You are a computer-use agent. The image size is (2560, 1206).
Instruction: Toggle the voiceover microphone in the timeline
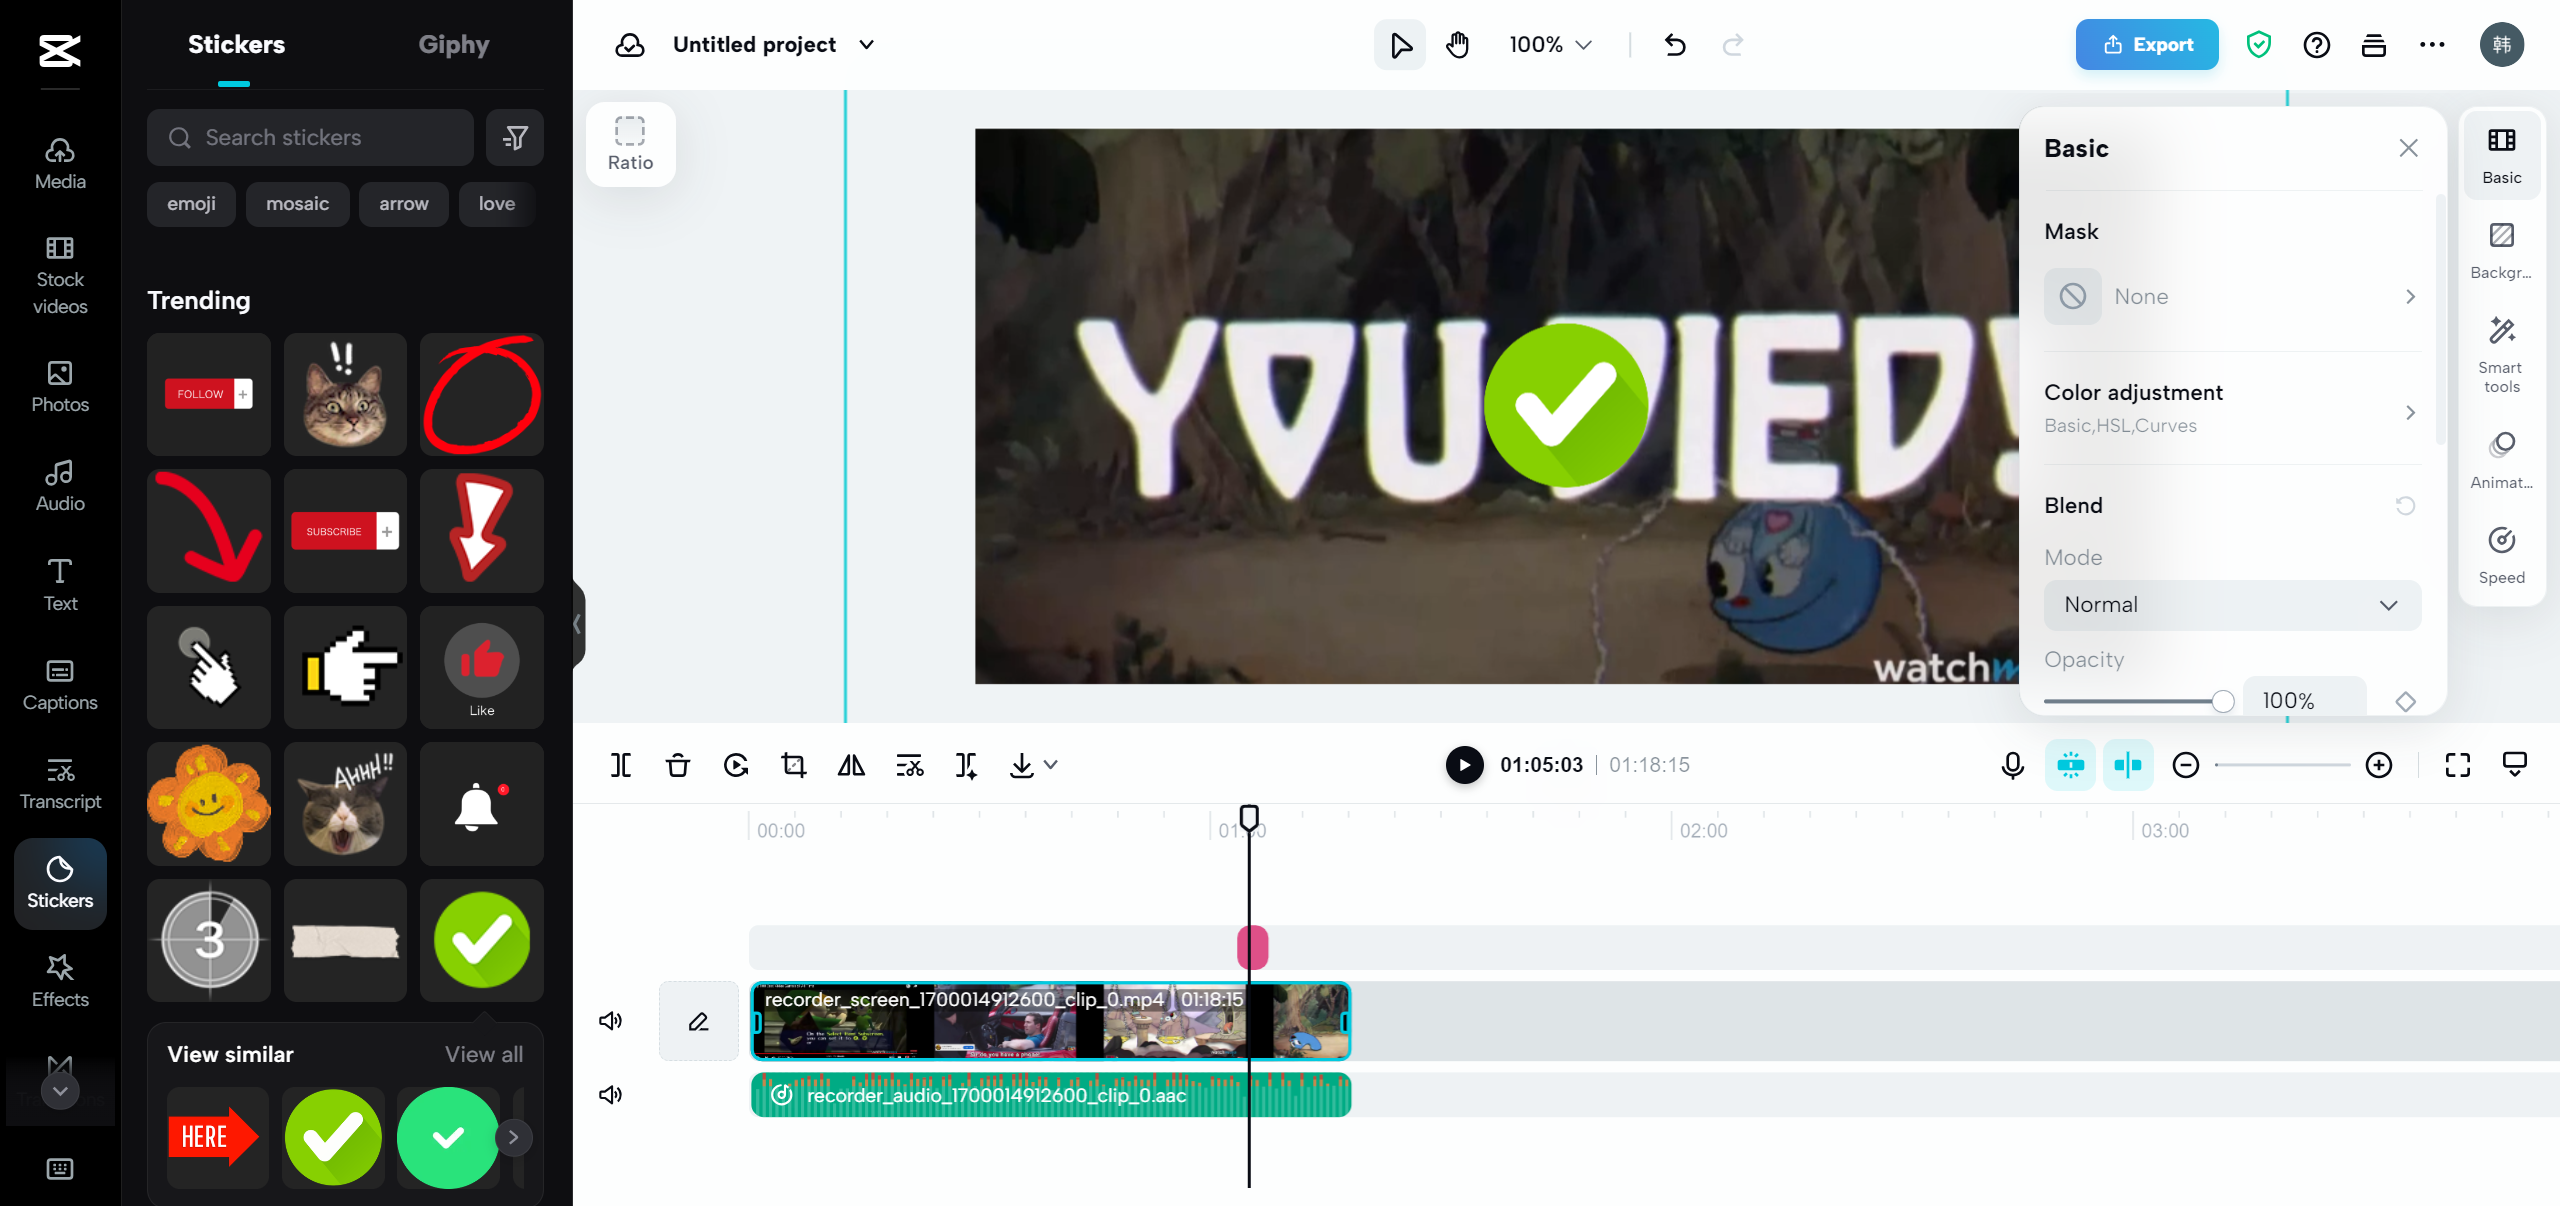pyautogui.click(x=2011, y=765)
